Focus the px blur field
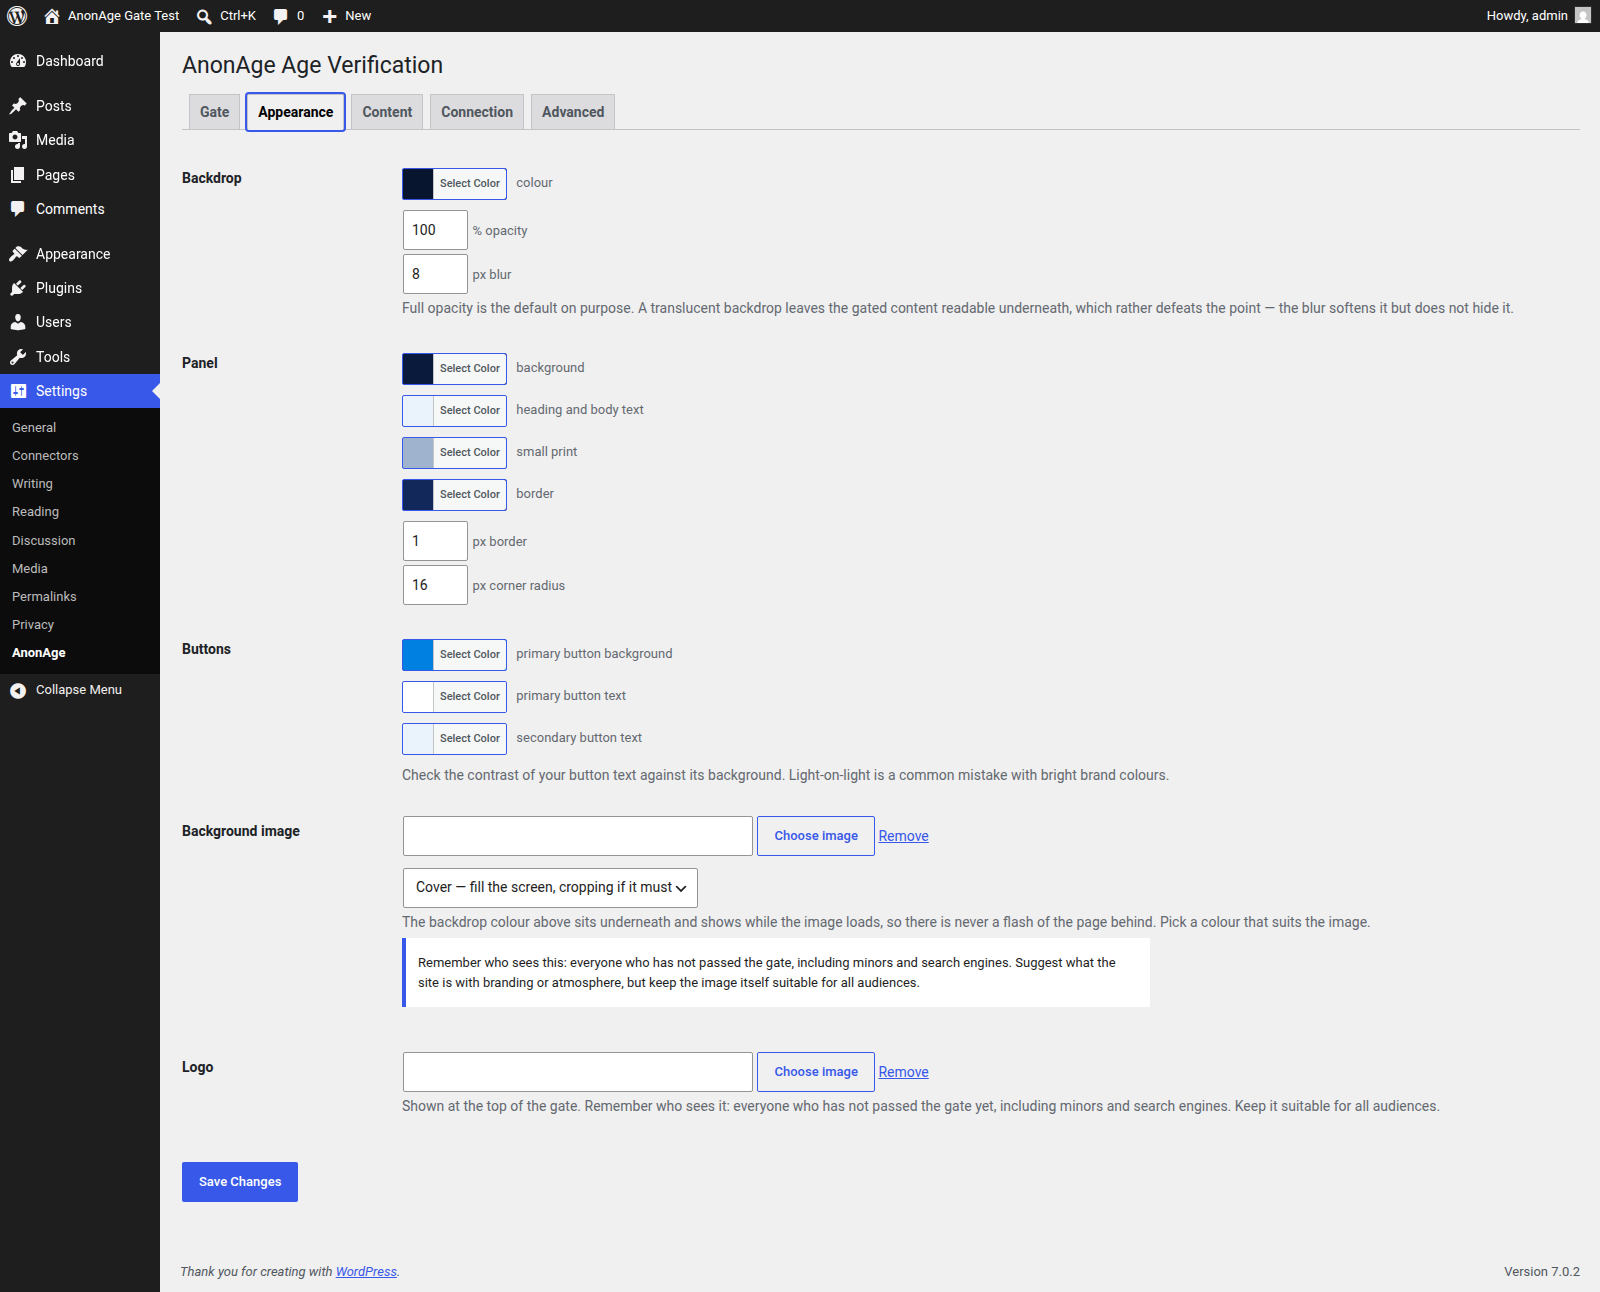This screenshot has width=1600, height=1292. pos(435,274)
